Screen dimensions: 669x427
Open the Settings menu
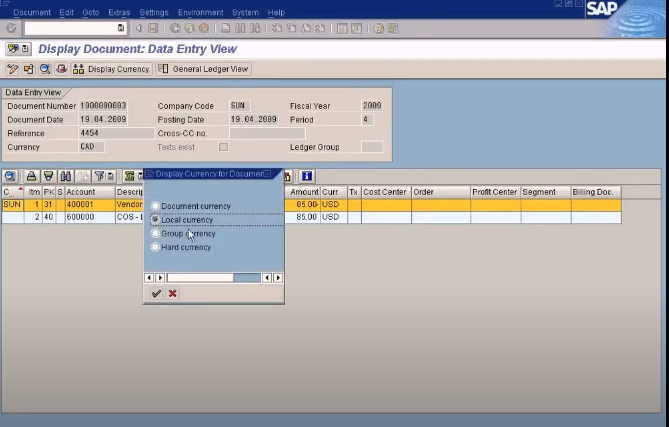[x=154, y=12]
